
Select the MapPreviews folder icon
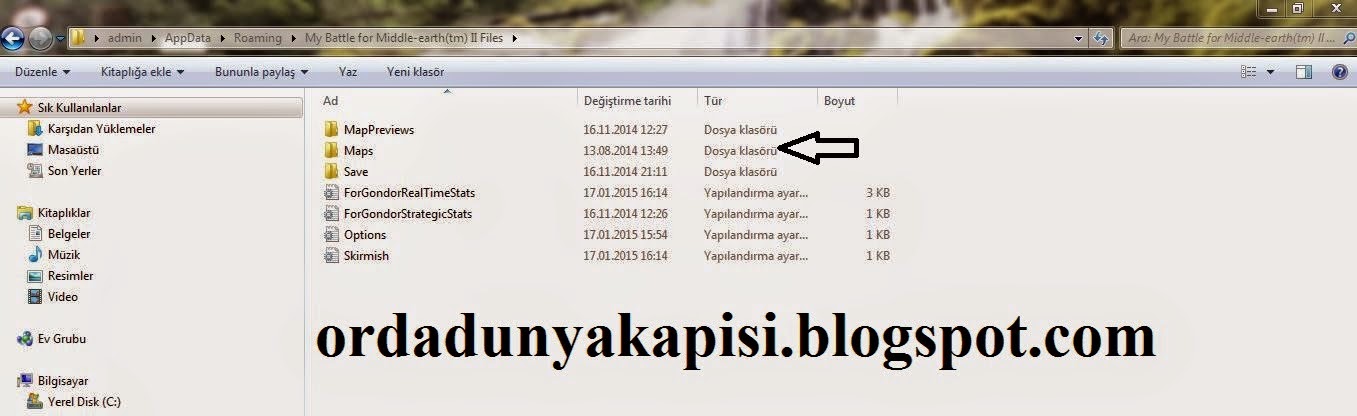pos(332,130)
